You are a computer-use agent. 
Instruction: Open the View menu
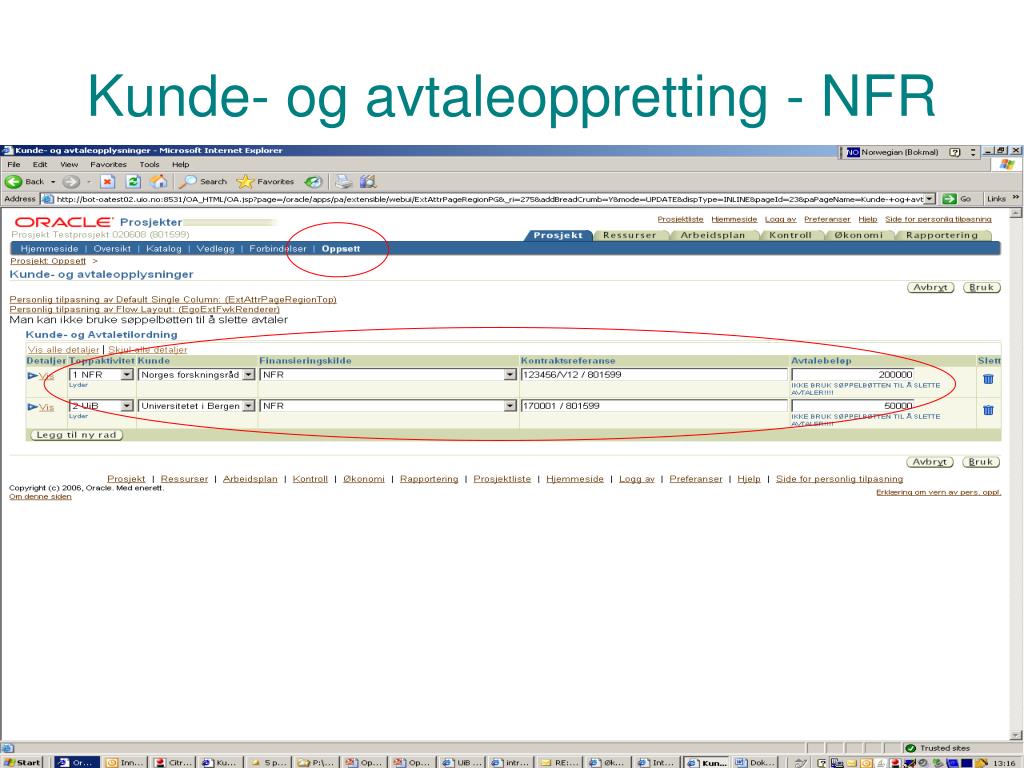point(69,165)
